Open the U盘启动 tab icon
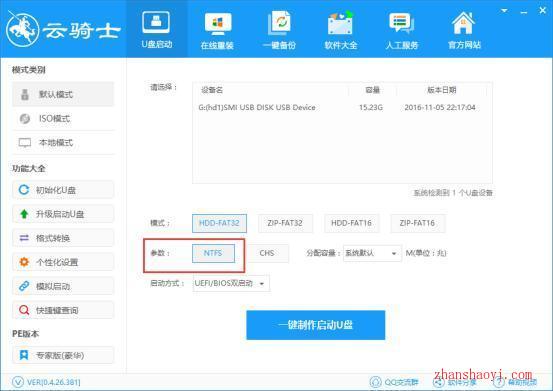553x391 pixels. [156, 22]
